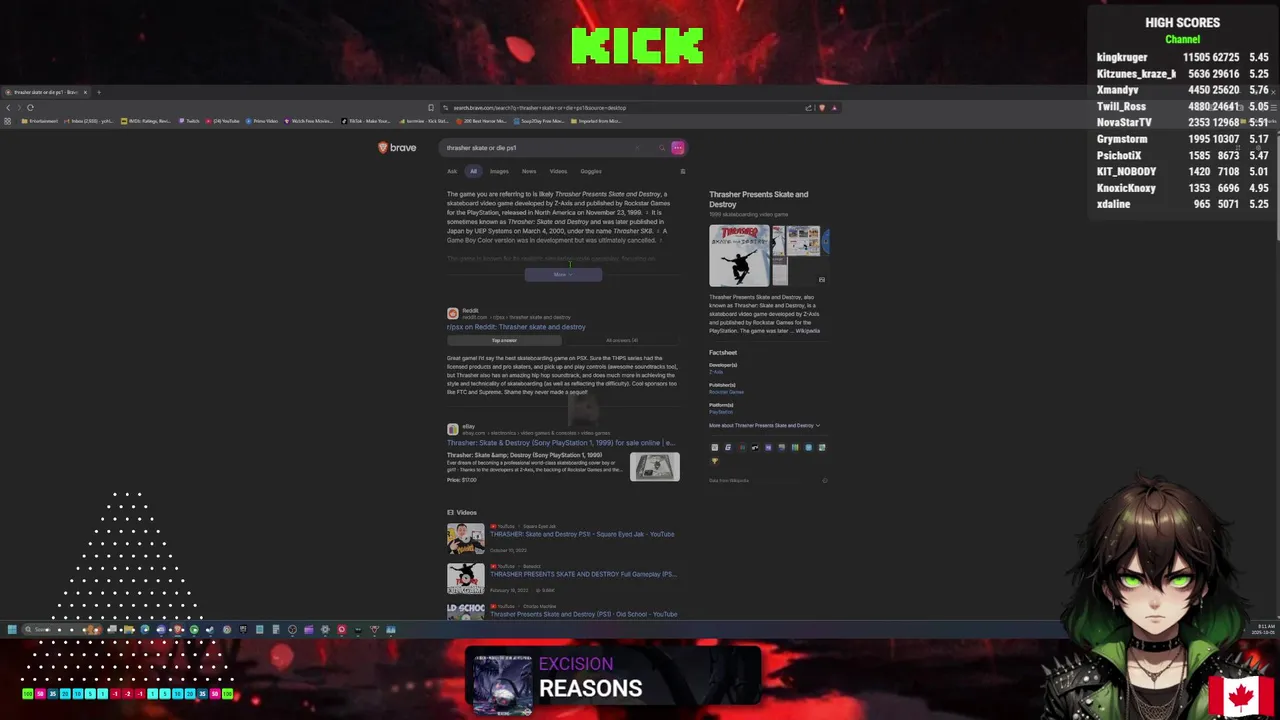Click the Reddit favicon in results
Image resolution: width=1280 pixels, height=720 pixels.
coord(453,313)
